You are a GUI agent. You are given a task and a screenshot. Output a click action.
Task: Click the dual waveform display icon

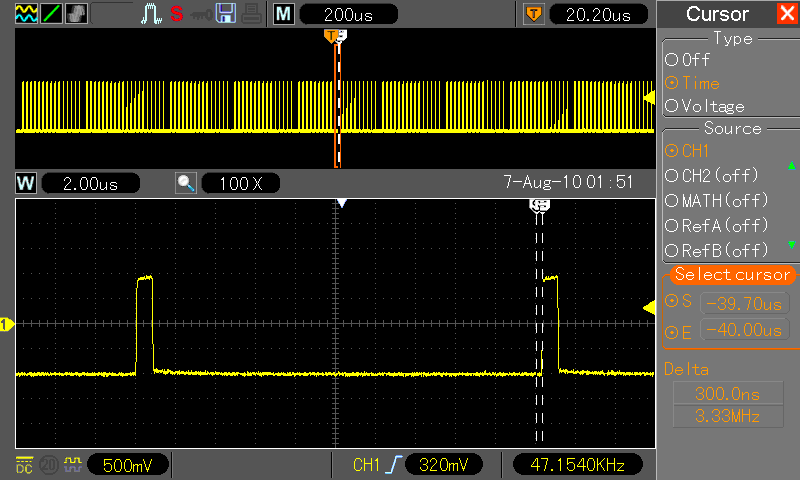click(27, 14)
